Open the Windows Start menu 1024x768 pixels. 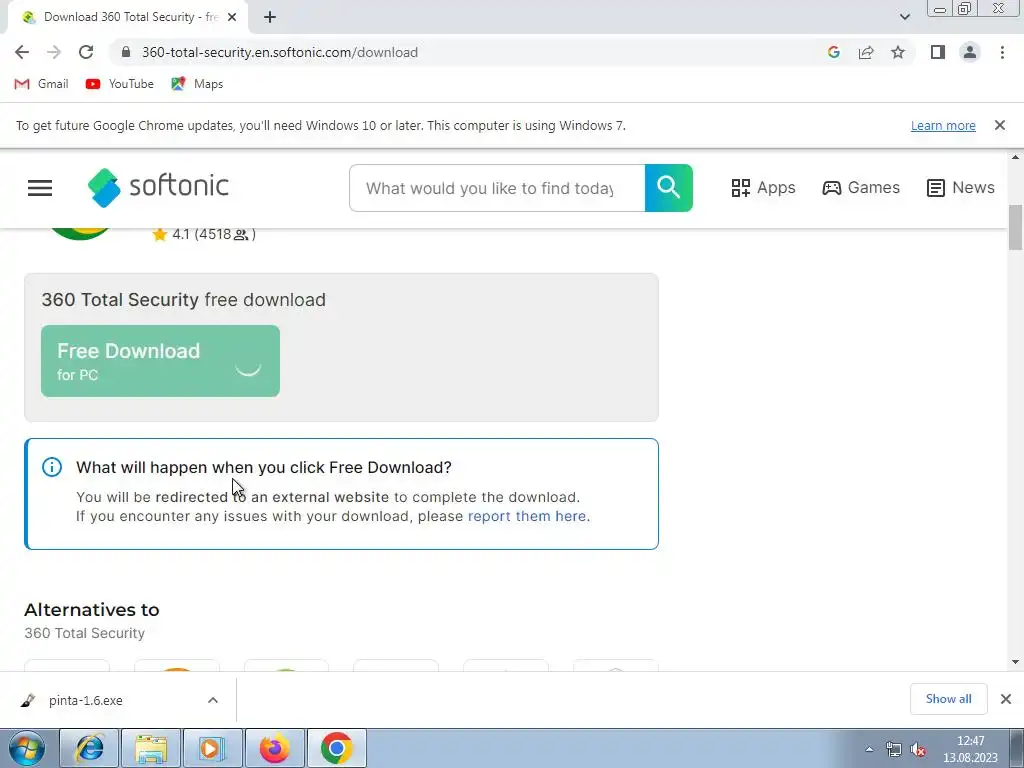pos(27,748)
